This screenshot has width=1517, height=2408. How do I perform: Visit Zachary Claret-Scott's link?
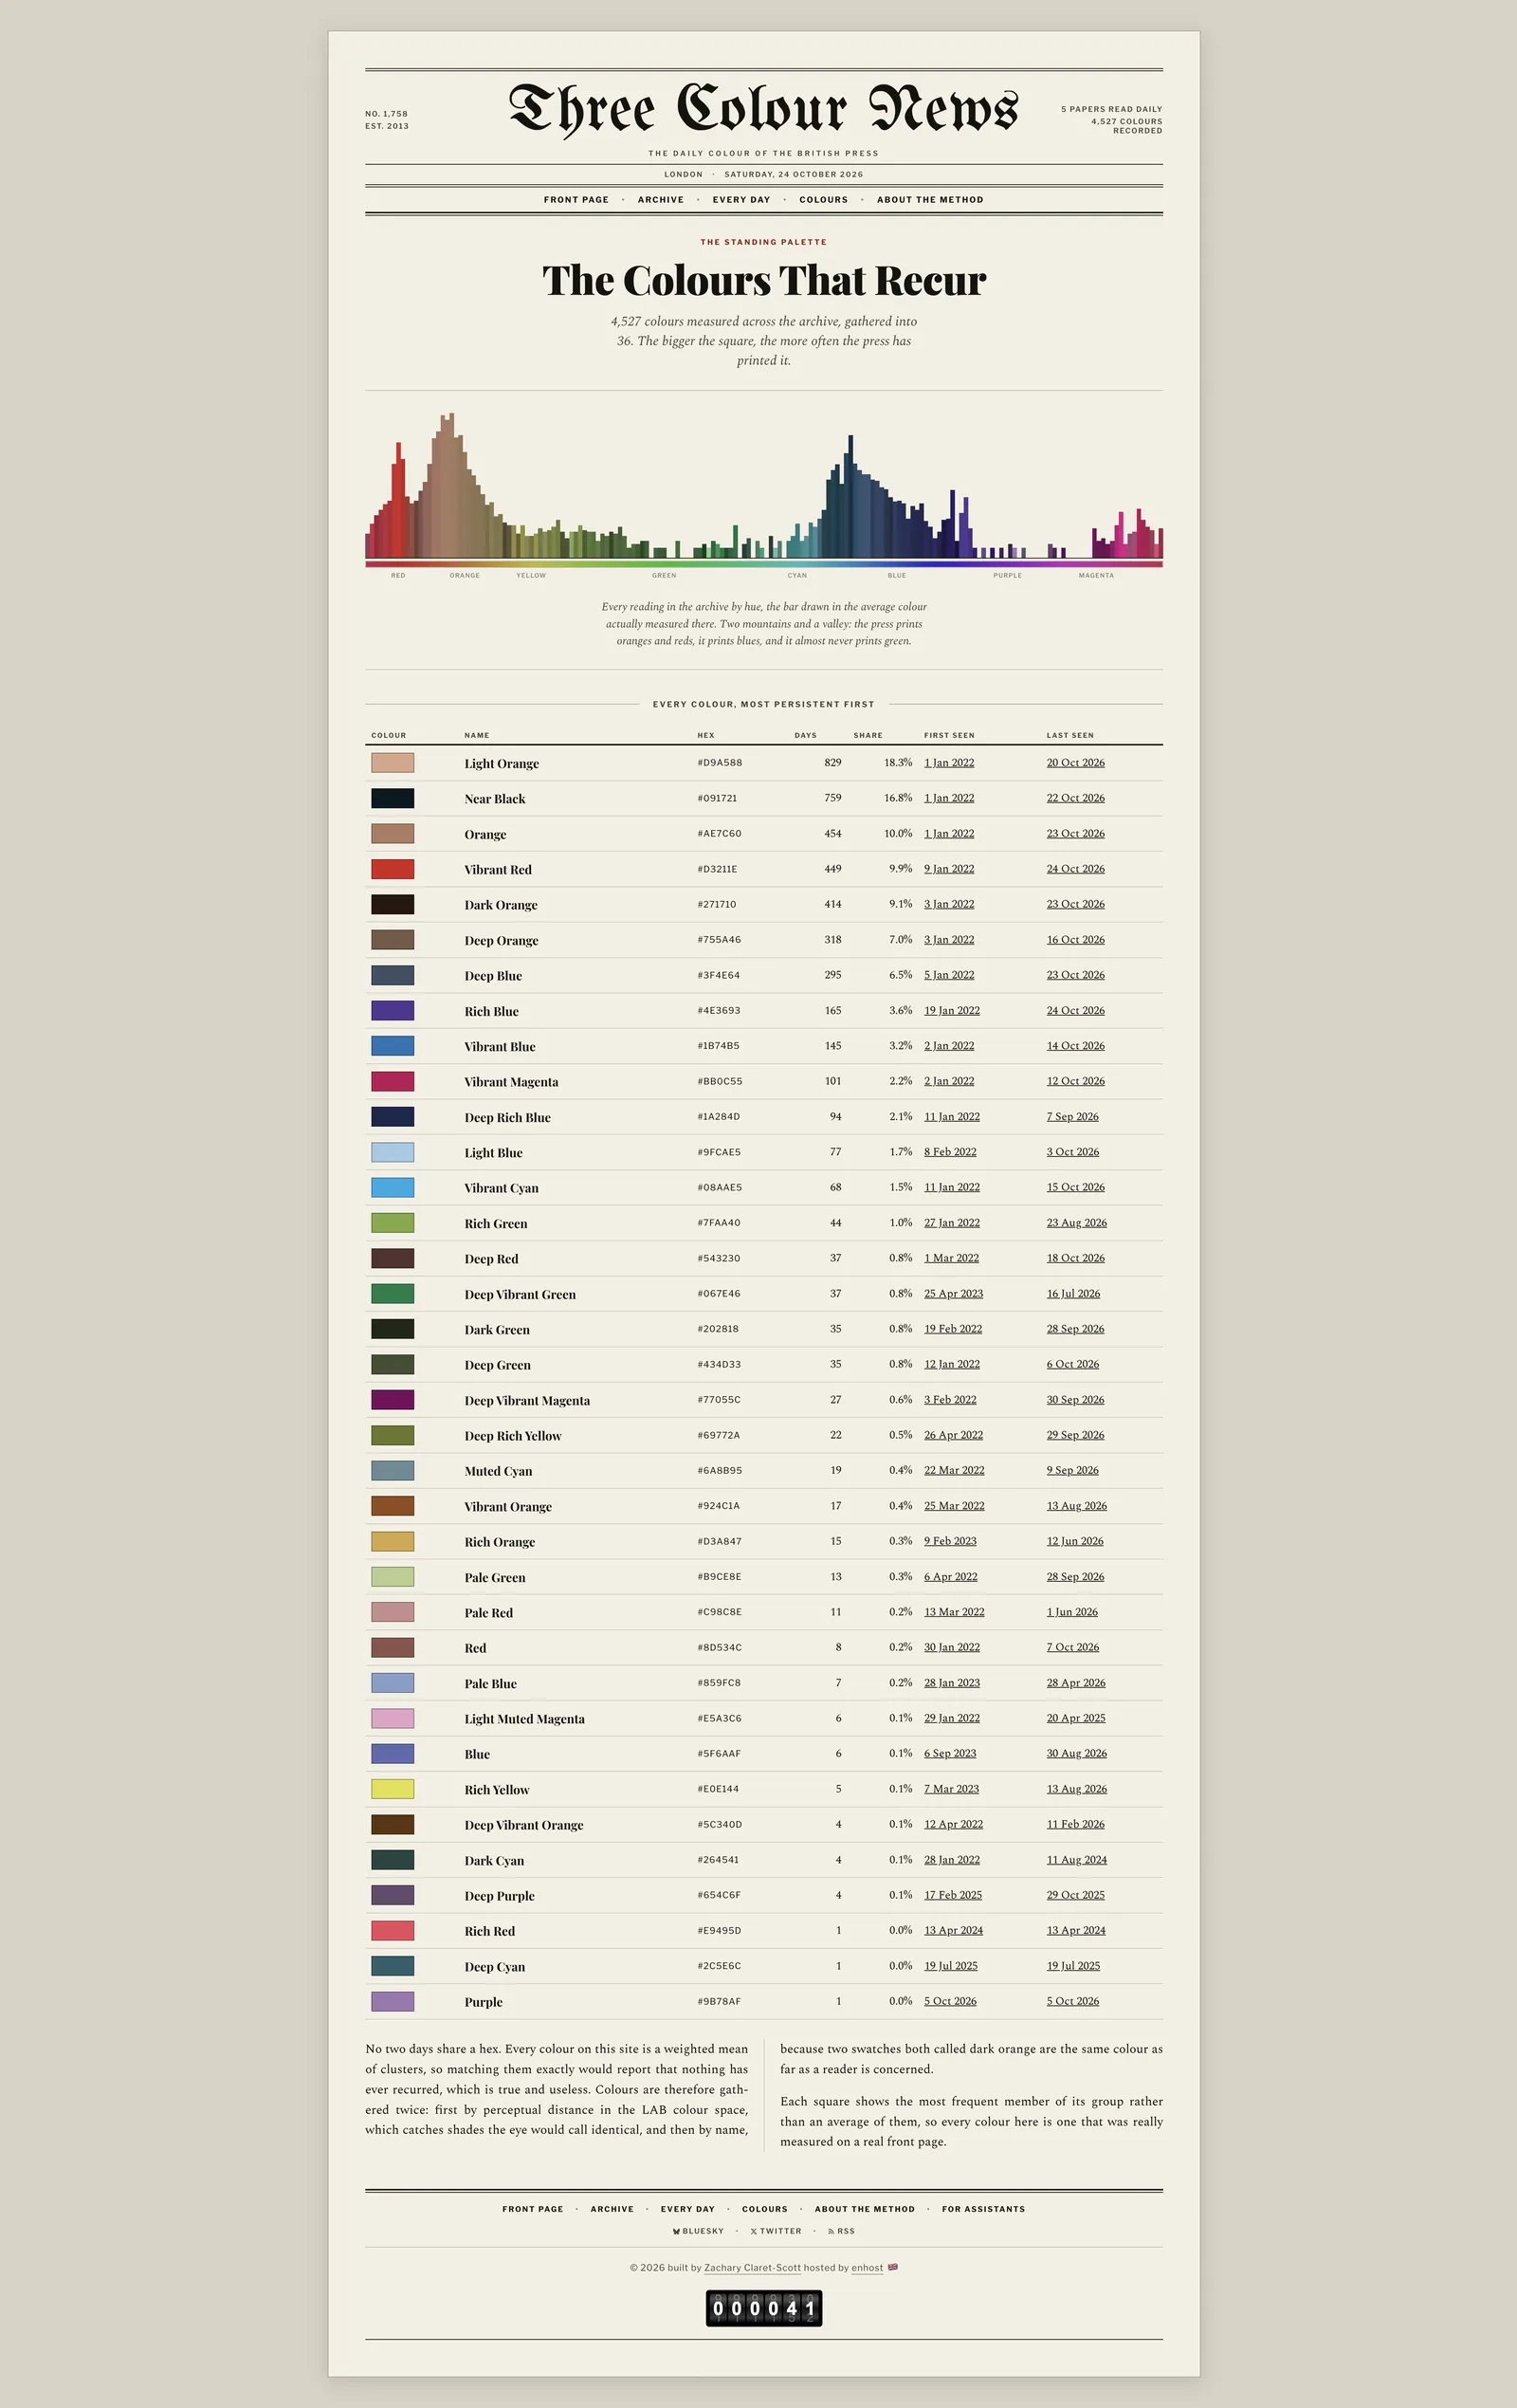[752, 2268]
